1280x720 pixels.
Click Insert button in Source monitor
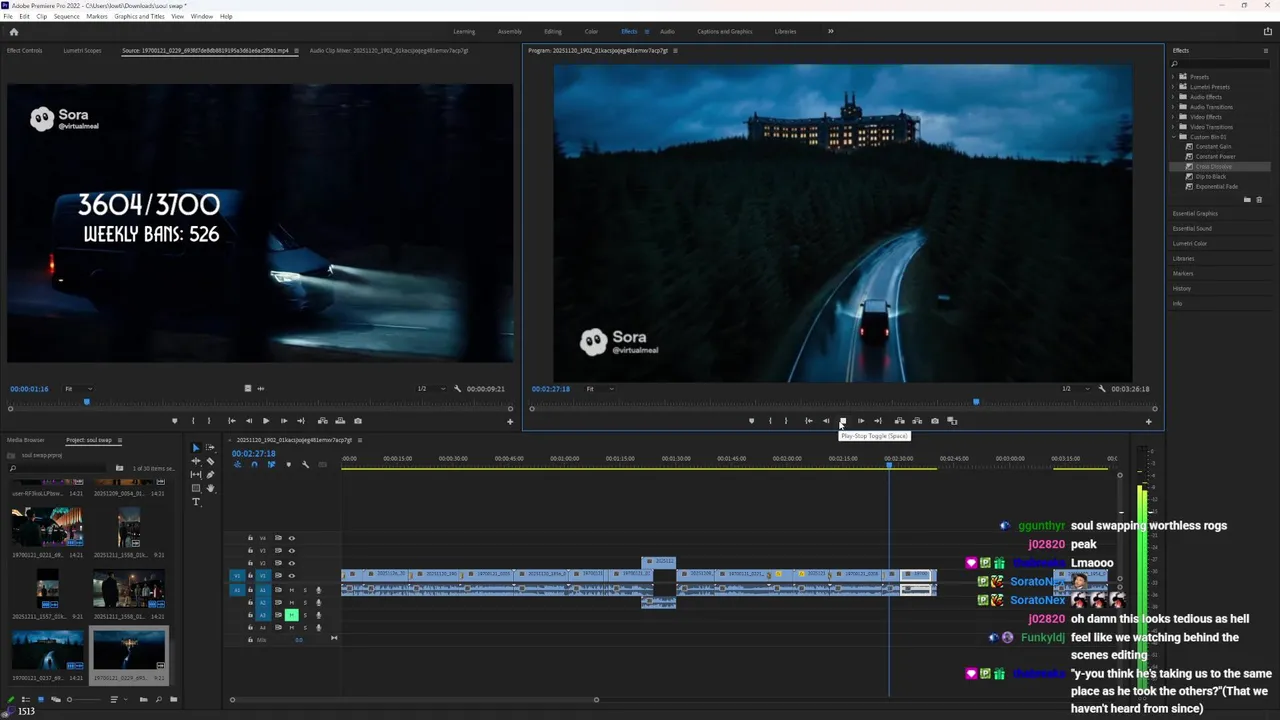[x=322, y=421]
